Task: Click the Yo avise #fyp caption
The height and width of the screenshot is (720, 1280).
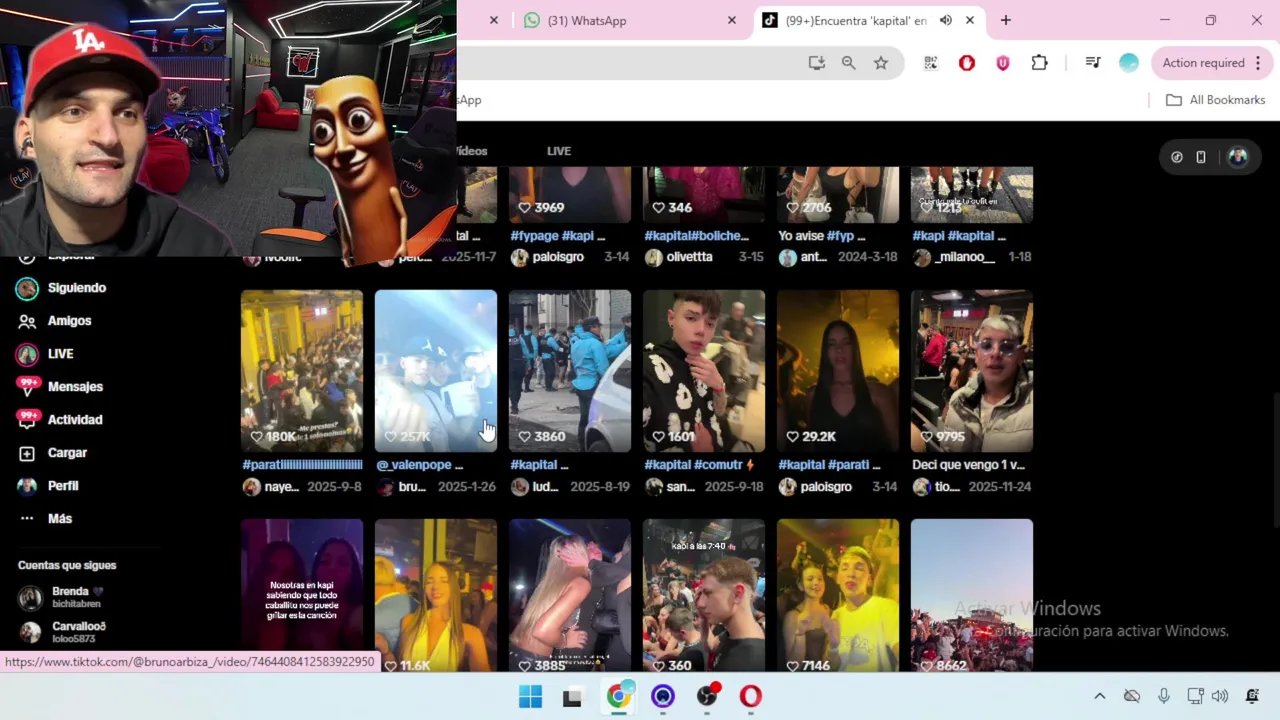Action: tap(822, 236)
